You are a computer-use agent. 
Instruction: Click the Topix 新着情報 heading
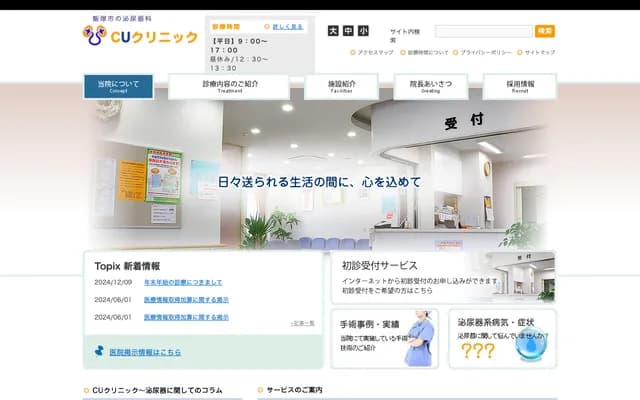(x=127, y=266)
